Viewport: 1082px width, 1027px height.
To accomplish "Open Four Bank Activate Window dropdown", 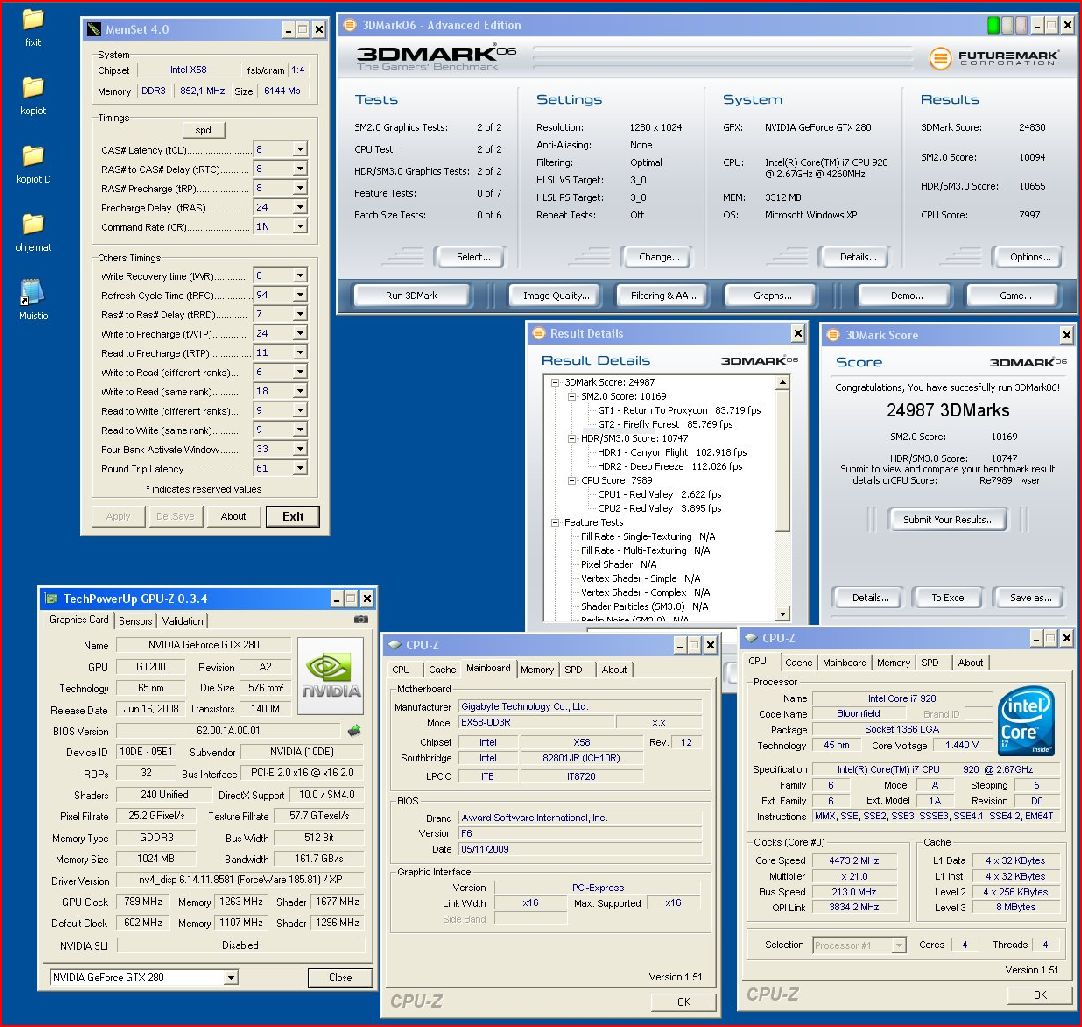I will 299,449.
